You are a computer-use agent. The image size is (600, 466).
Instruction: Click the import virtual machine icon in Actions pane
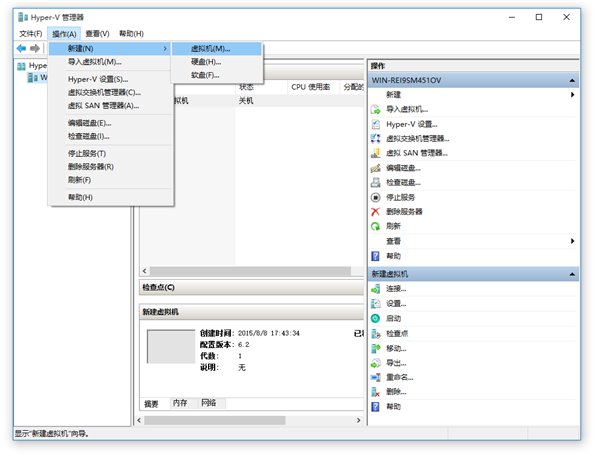(375, 109)
